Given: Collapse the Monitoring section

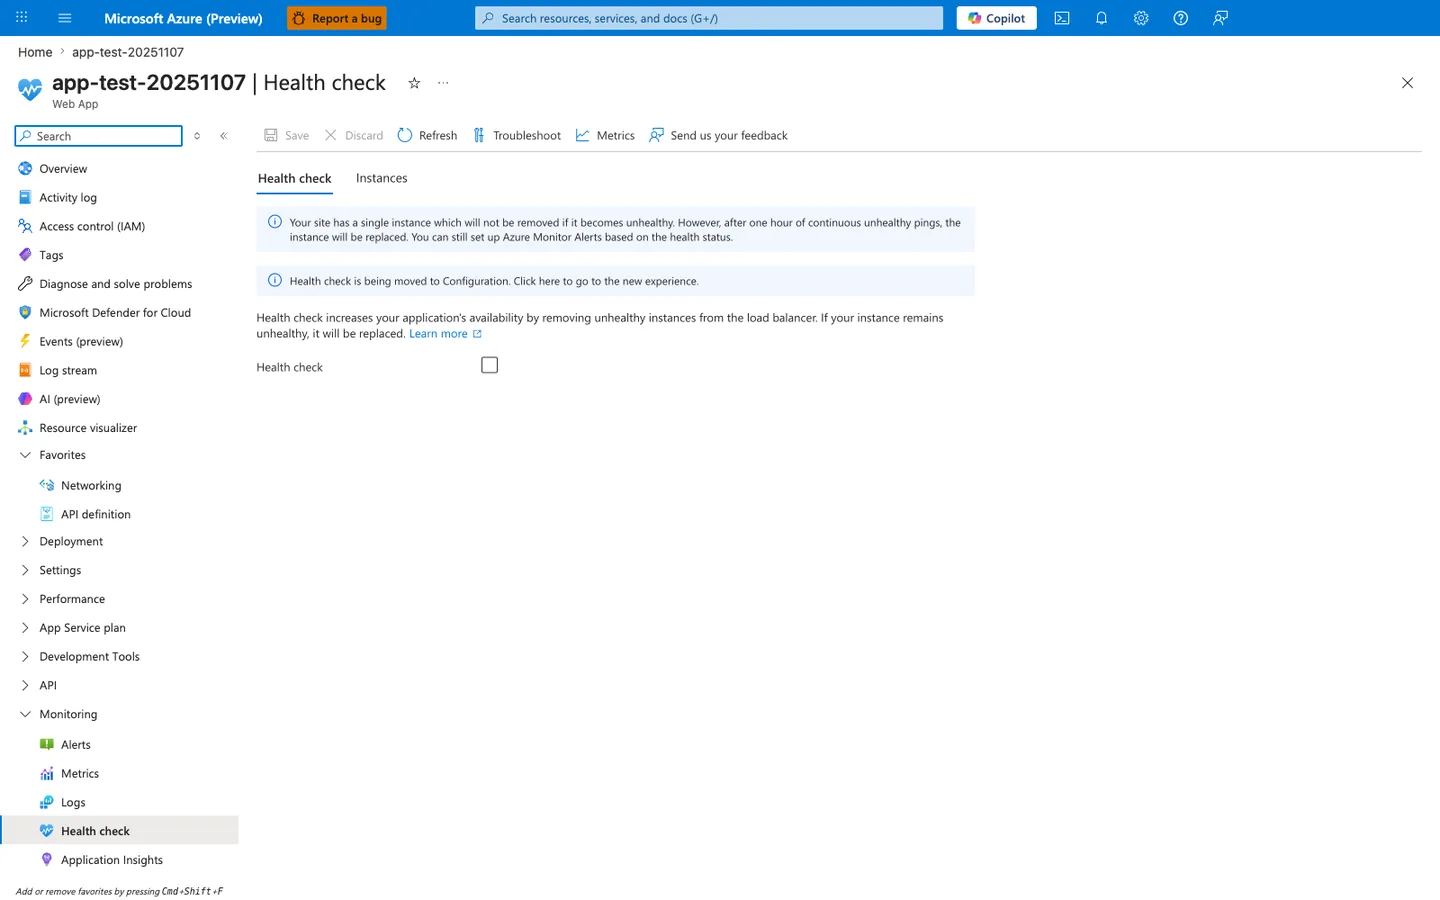Looking at the screenshot, I should point(25,714).
